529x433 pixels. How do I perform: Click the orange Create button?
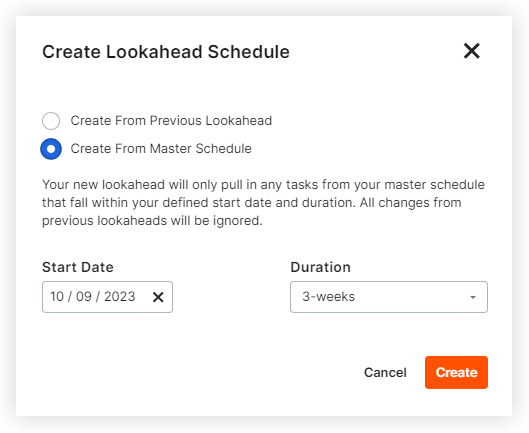(x=456, y=373)
